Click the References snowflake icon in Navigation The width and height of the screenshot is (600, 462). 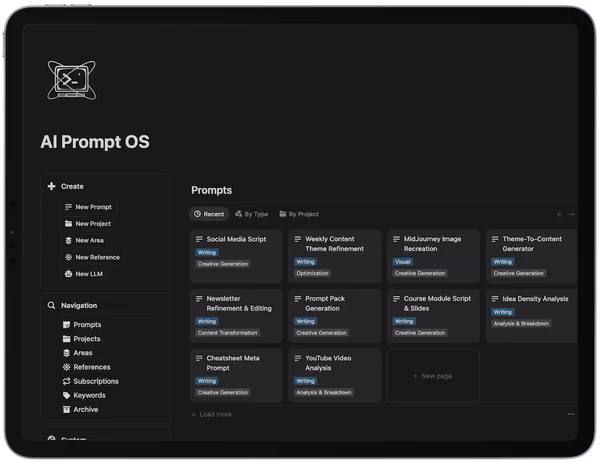pos(66,367)
